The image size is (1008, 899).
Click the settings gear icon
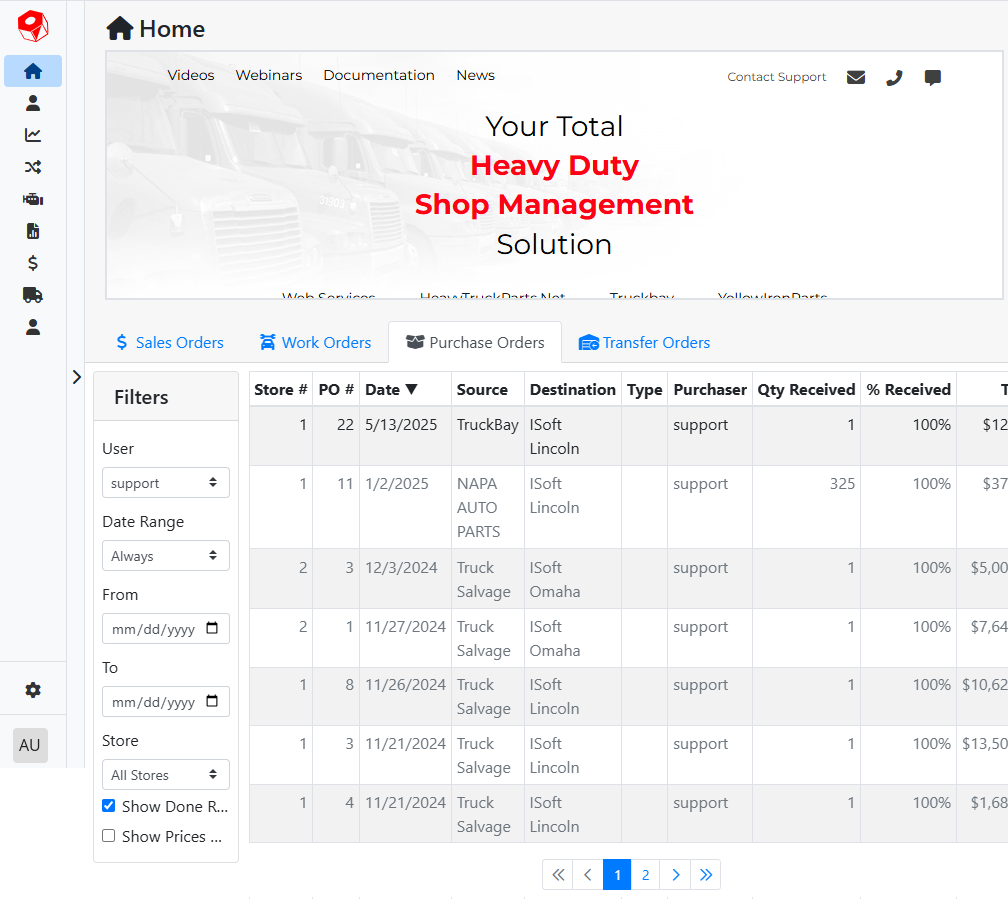(33, 690)
